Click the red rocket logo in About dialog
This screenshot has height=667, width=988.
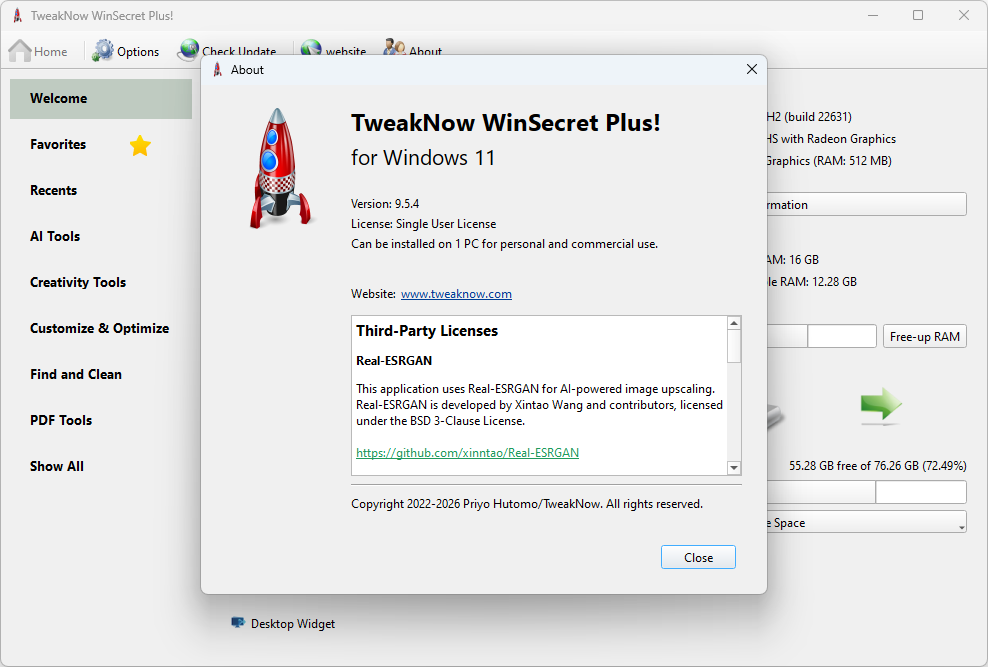click(280, 168)
